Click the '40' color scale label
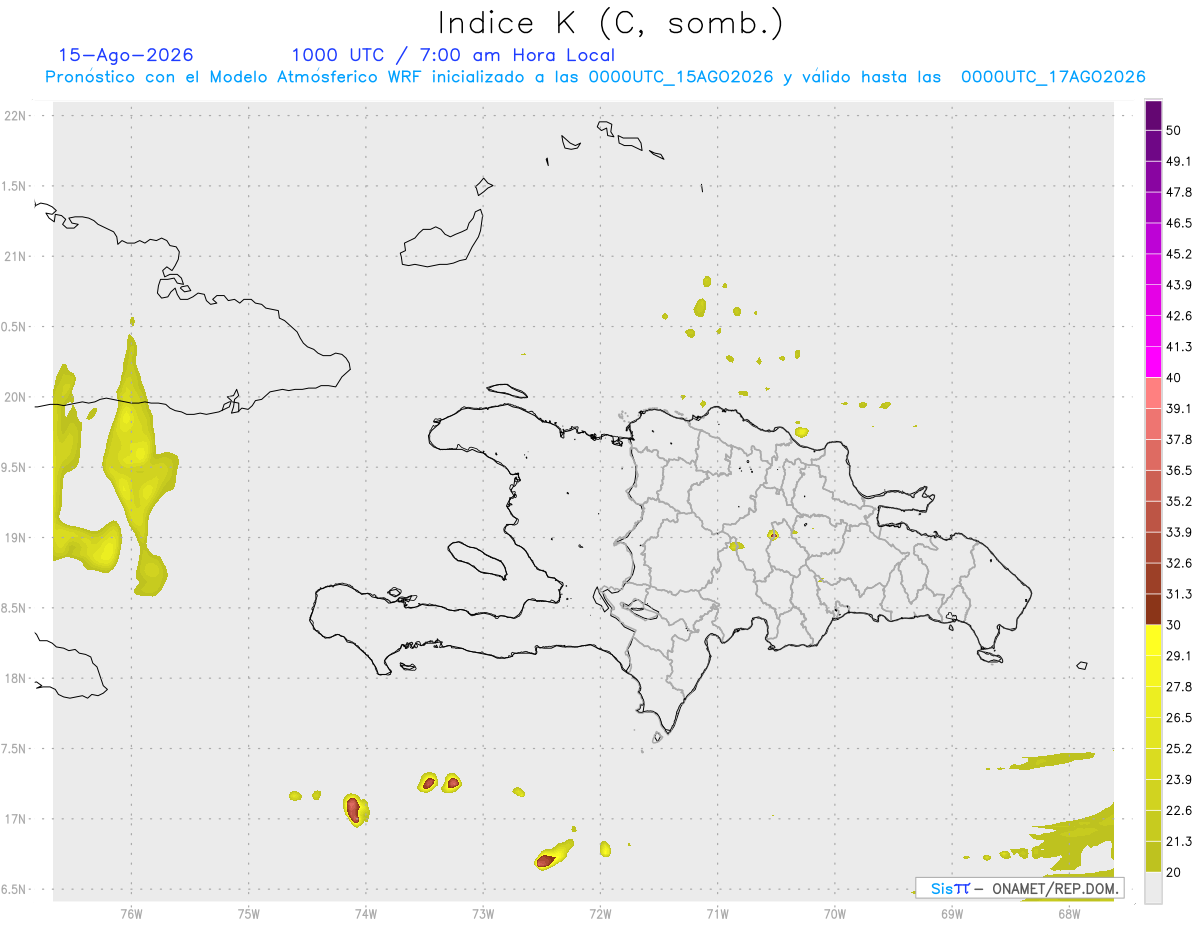Screen dimensions: 1200x927 click(x=1174, y=378)
